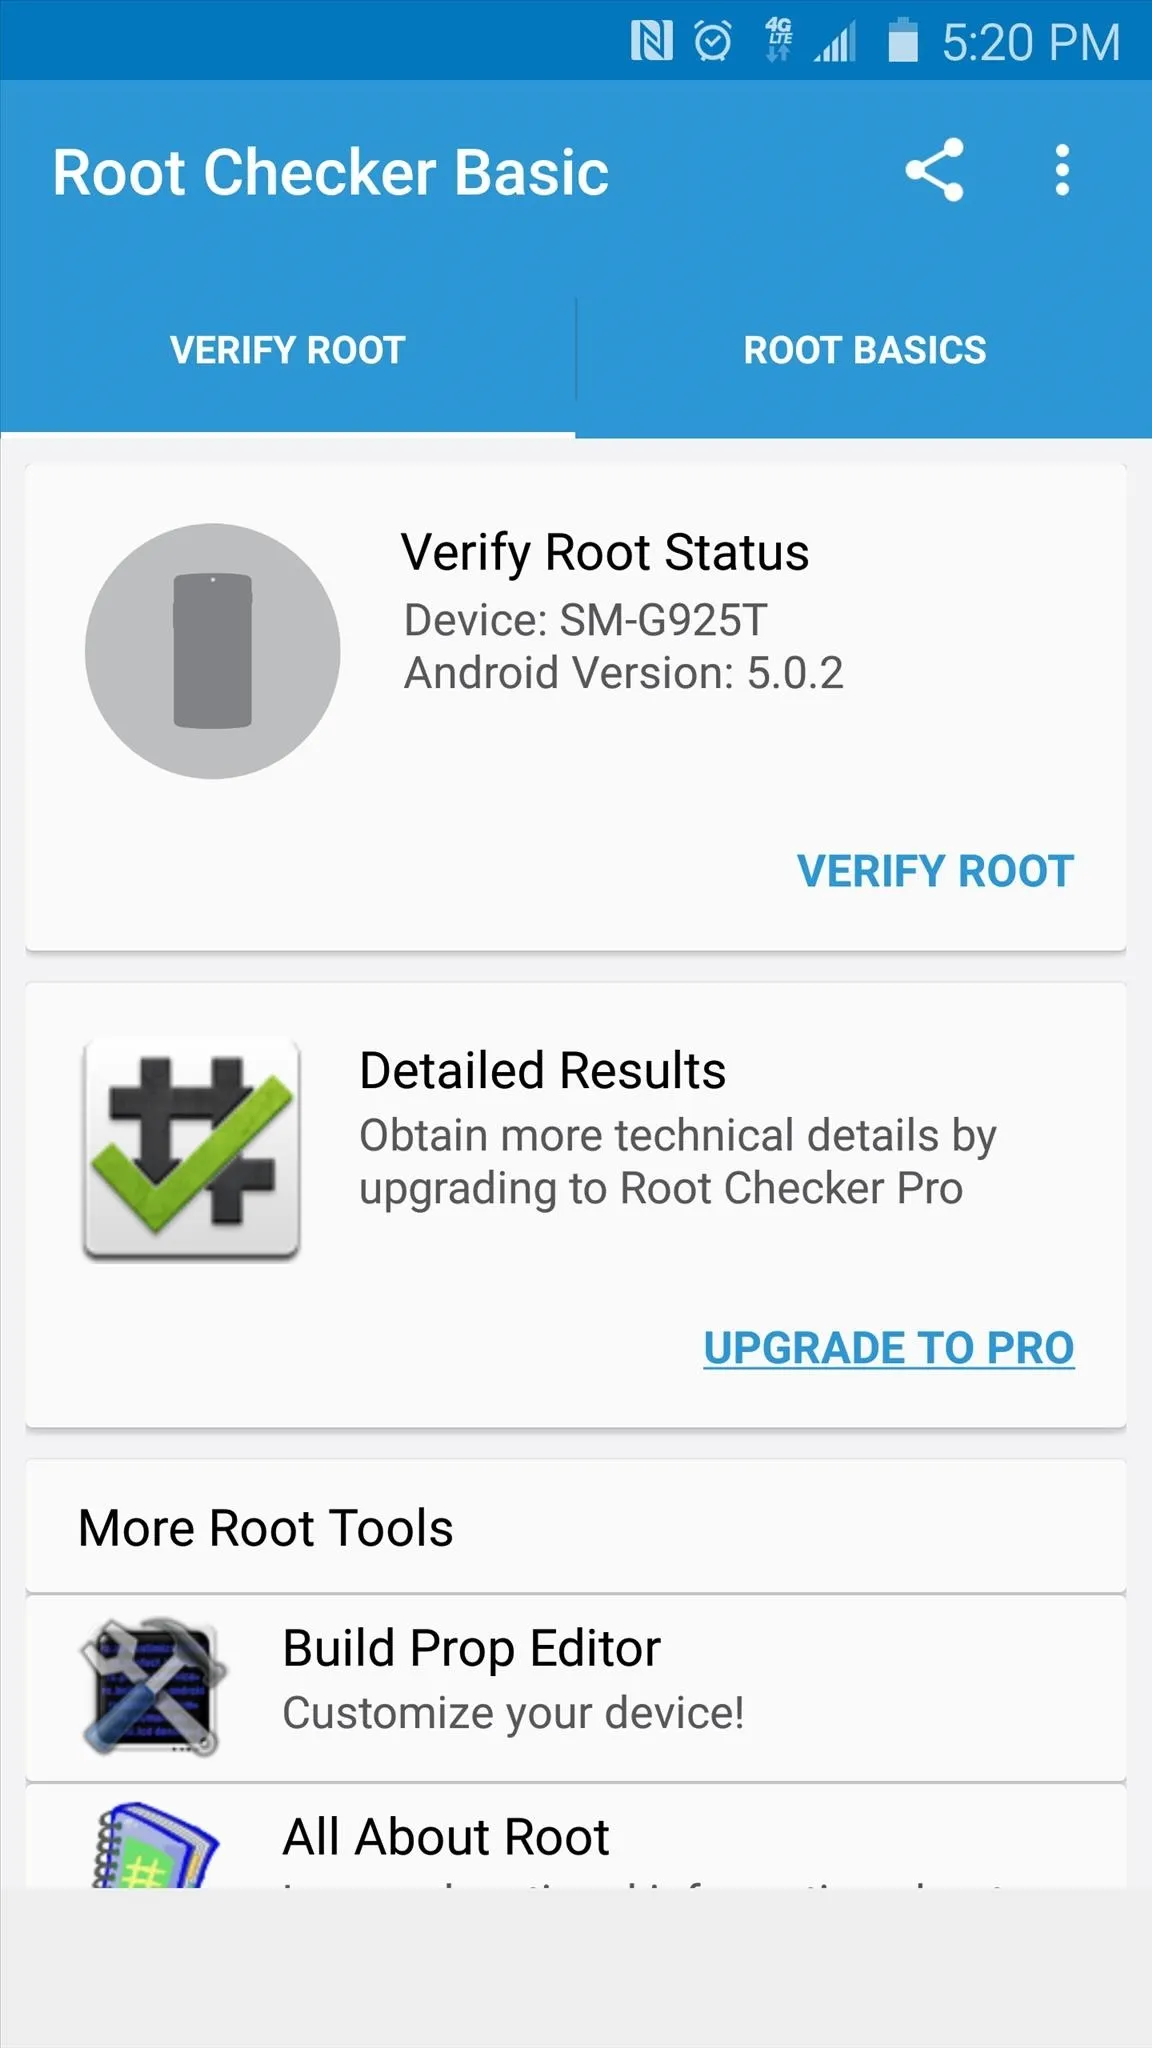Tap the NFC icon in status bar
The image size is (1152, 2048).
point(651,42)
